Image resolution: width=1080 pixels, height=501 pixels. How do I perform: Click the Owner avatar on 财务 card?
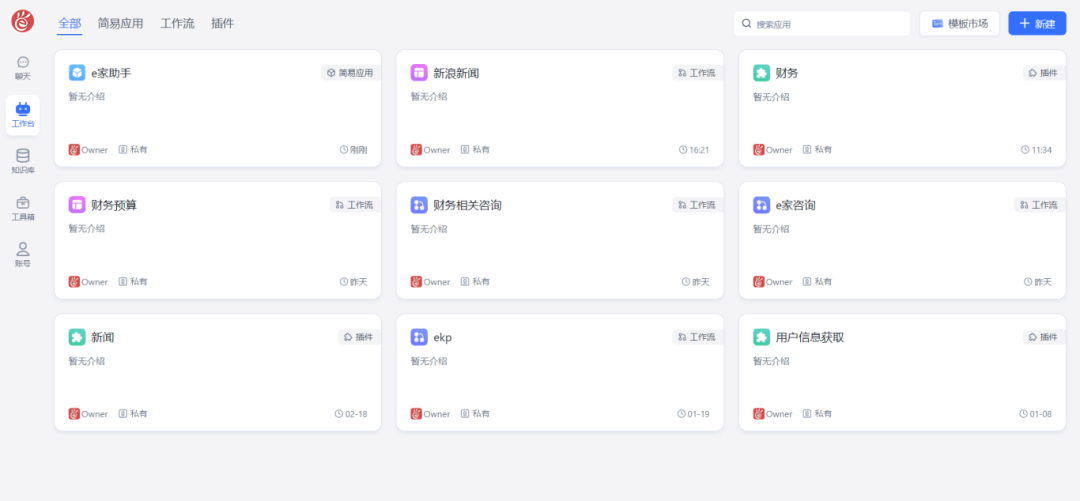(759, 150)
